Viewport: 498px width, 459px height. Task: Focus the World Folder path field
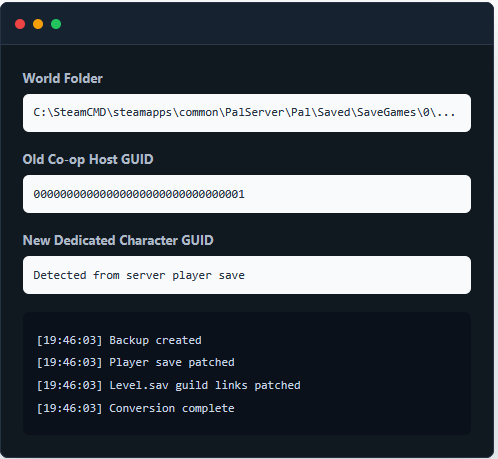point(247,113)
